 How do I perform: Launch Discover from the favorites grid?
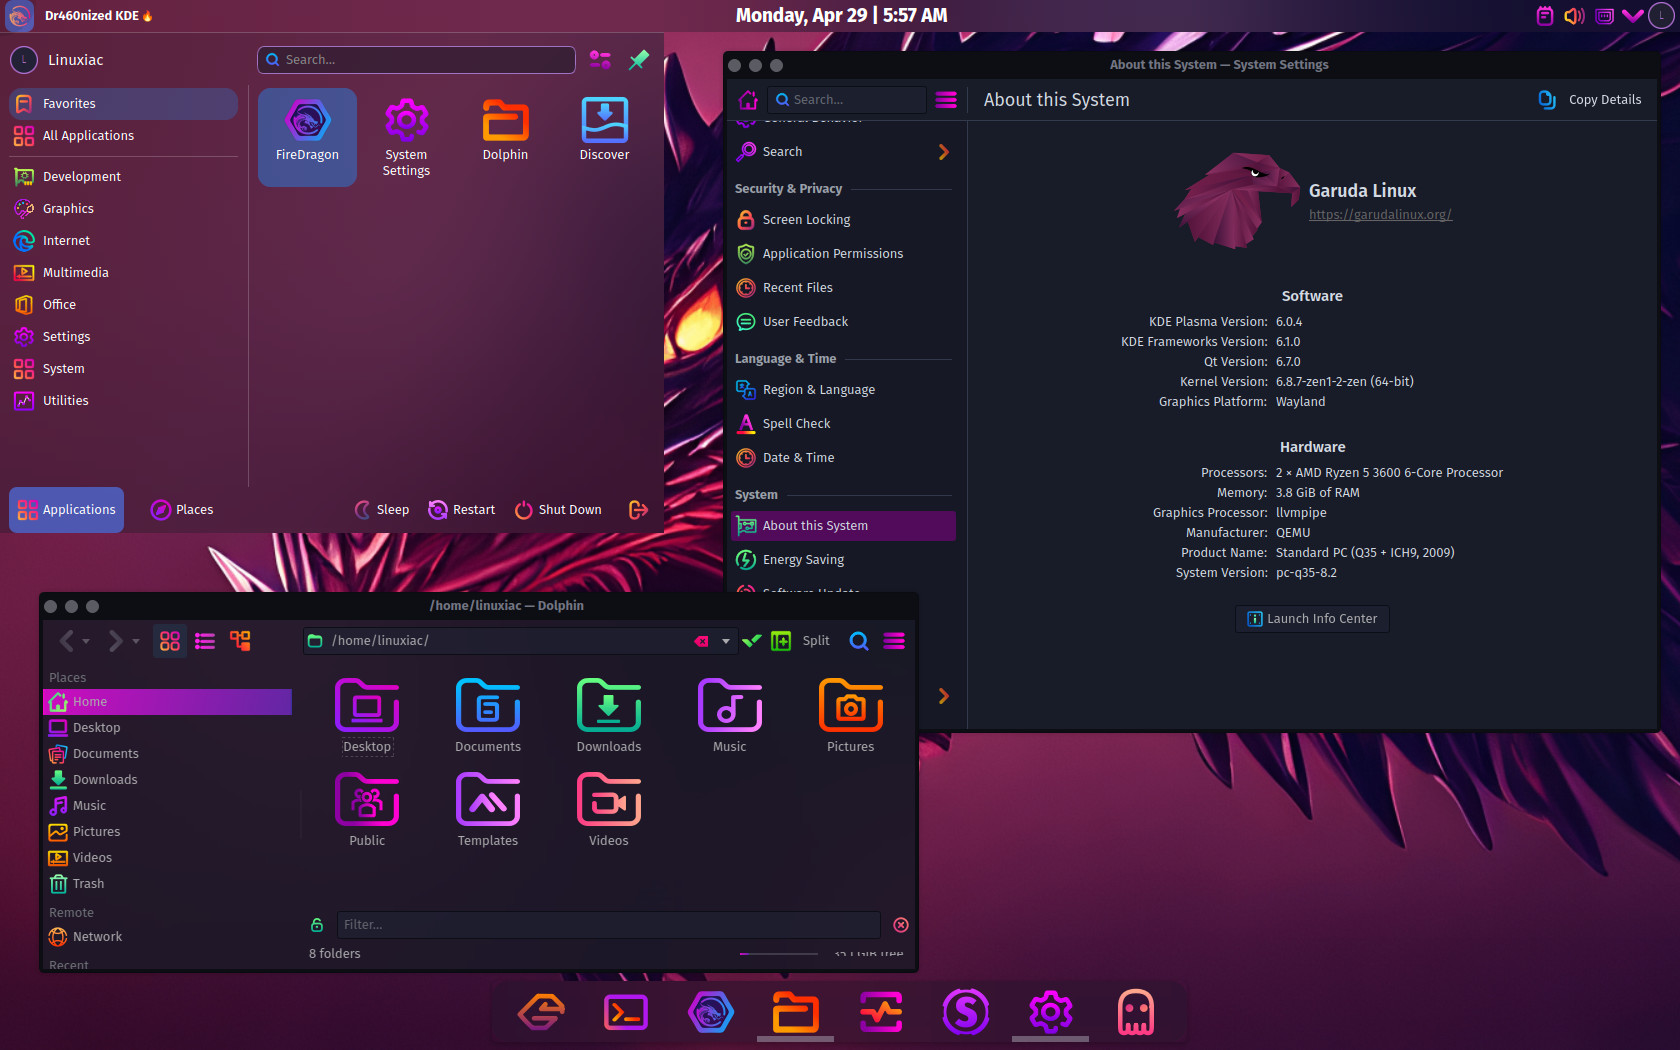[x=604, y=130]
